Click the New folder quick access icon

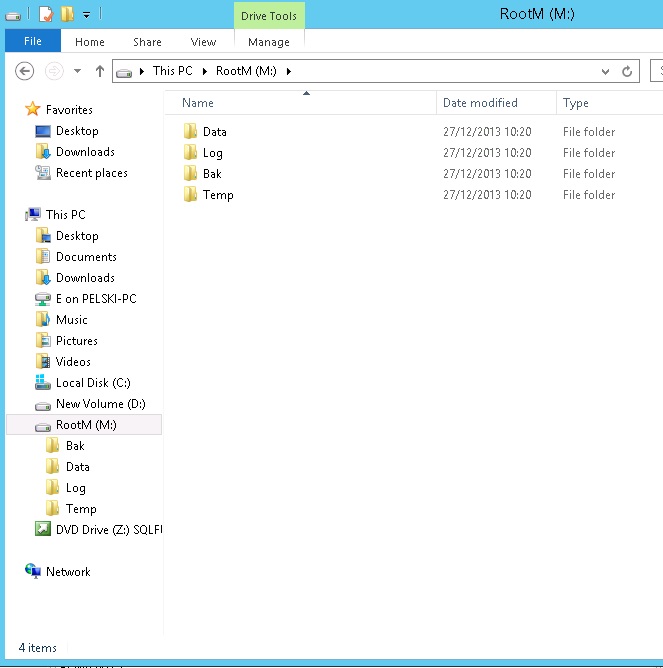[67, 14]
